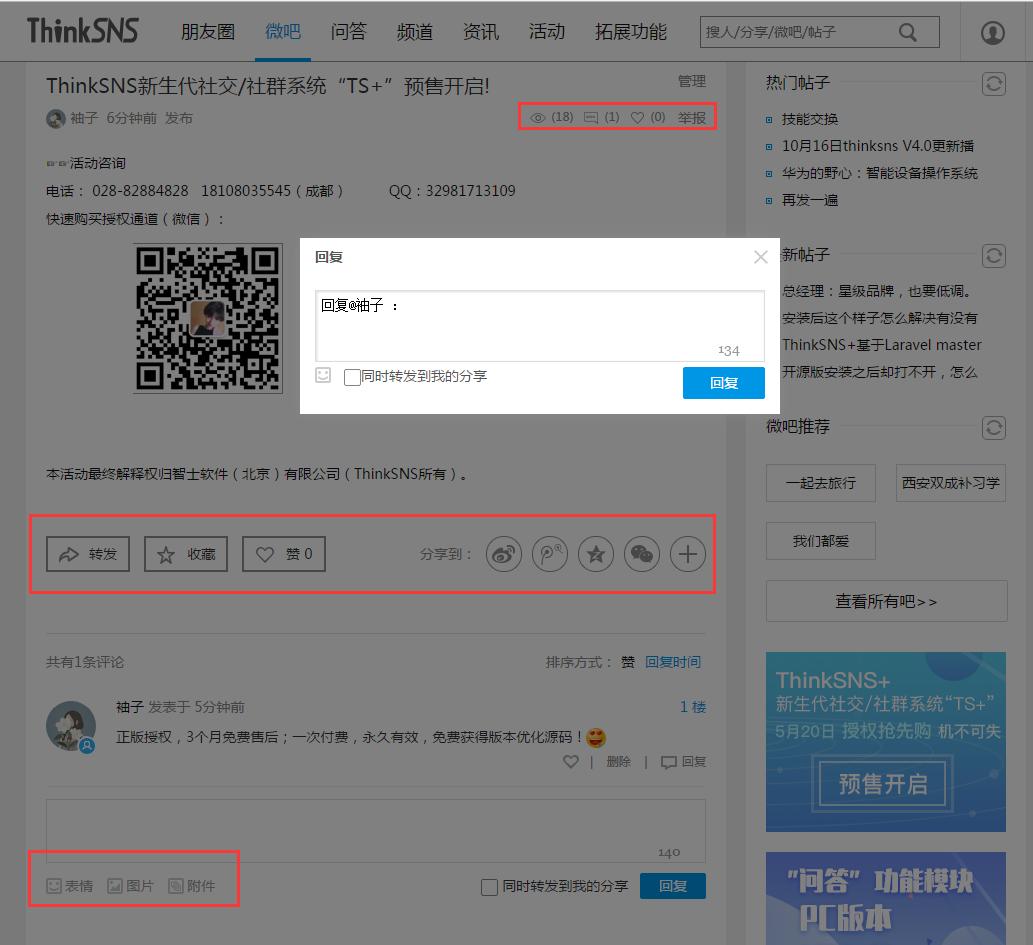The height and width of the screenshot is (945, 1033).
Task: Like 袖子's comment with the heart icon
Action: pyautogui.click(x=570, y=761)
